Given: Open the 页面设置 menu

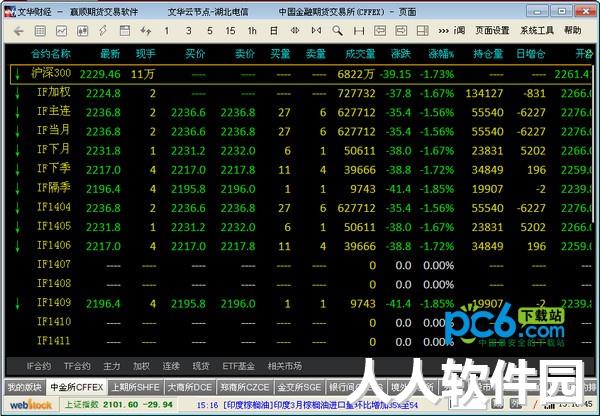Looking at the screenshot, I should click(x=492, y=31).
